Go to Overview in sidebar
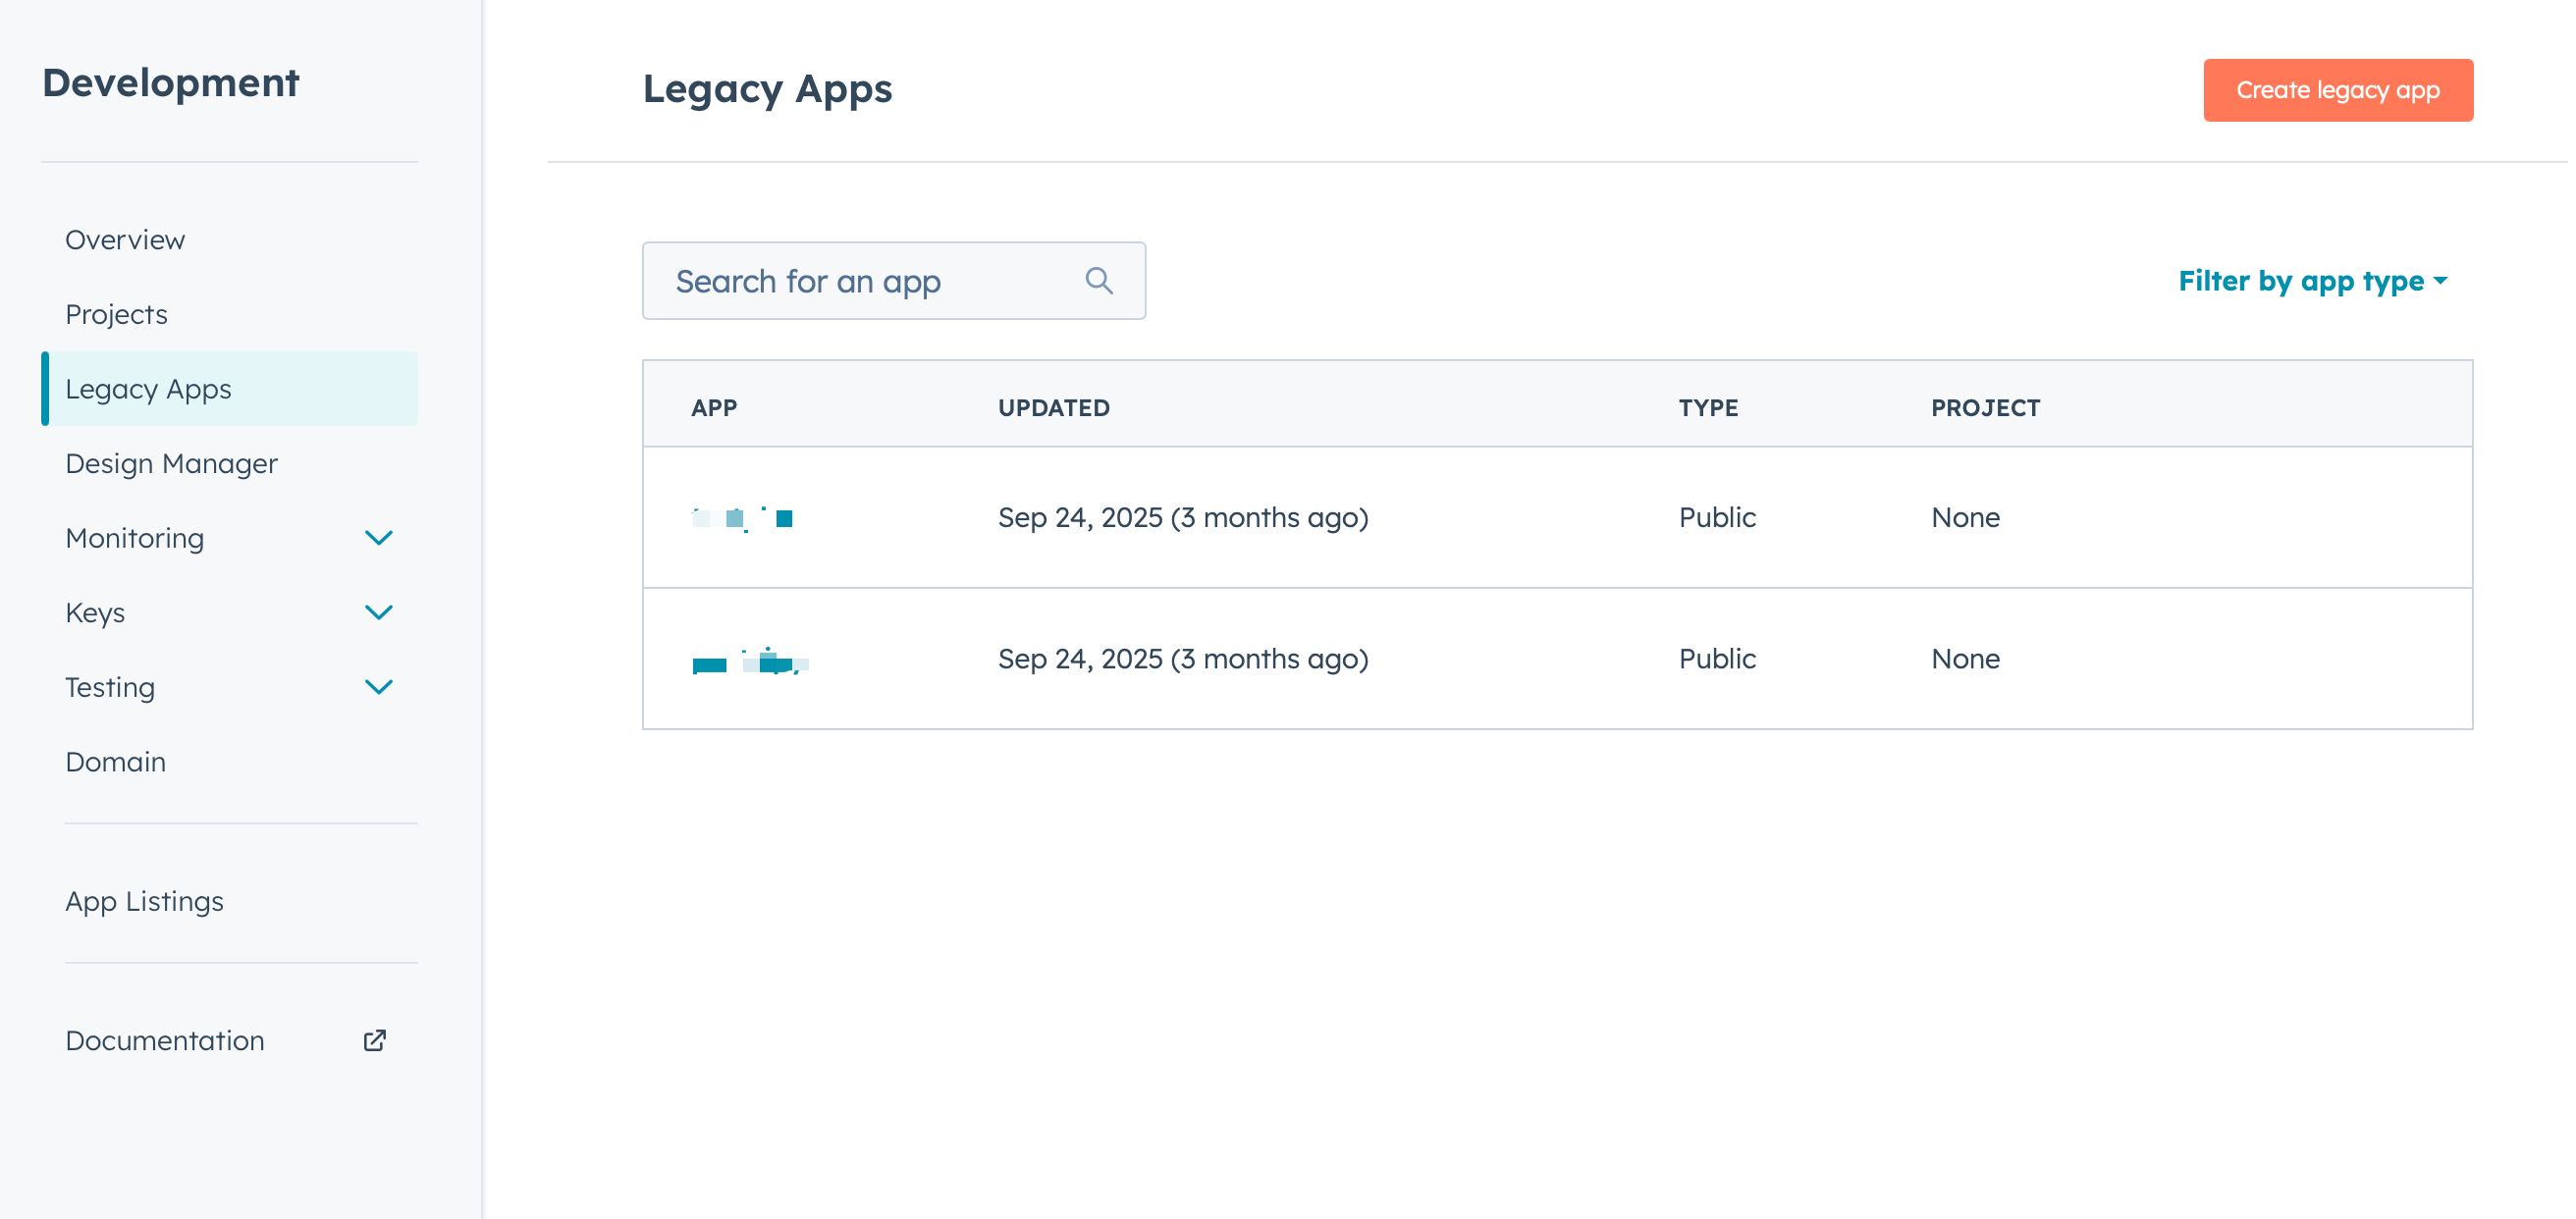This screenshot has width=2576, height=1219. click(125, 240)
